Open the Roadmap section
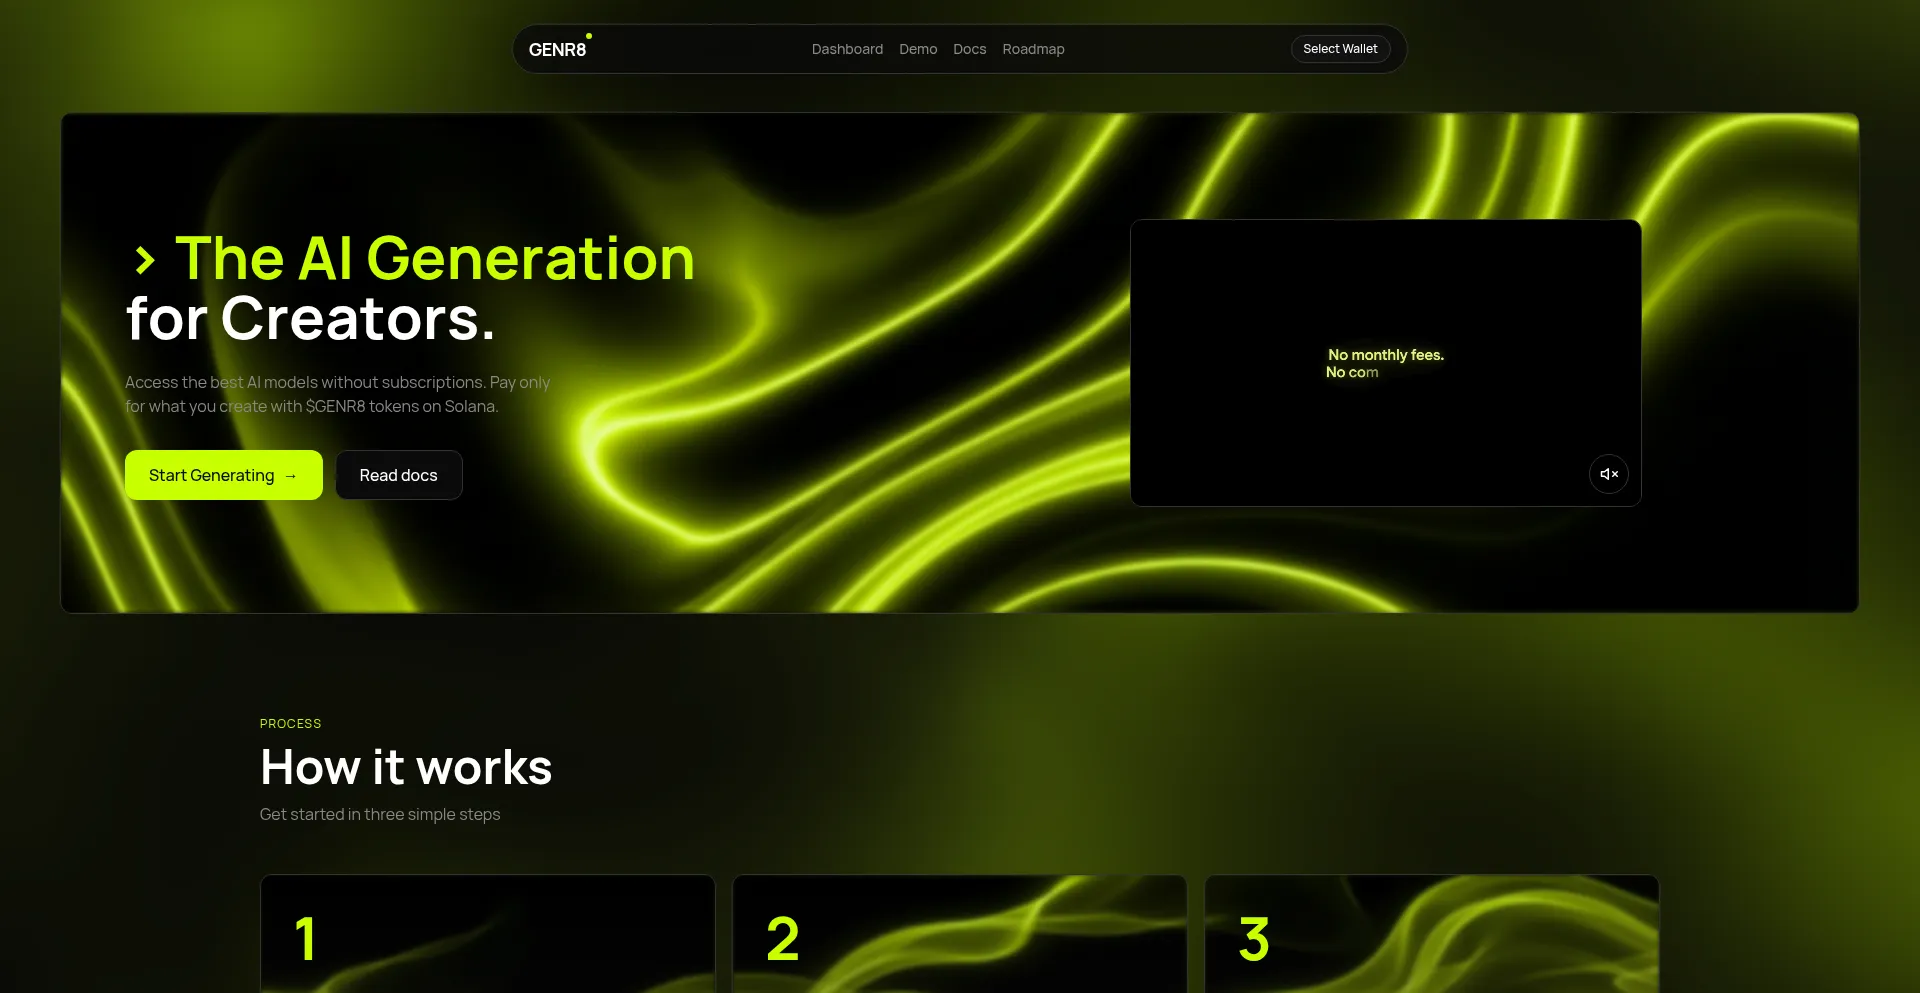The image size is (1920, 993). coord(1033,49)
